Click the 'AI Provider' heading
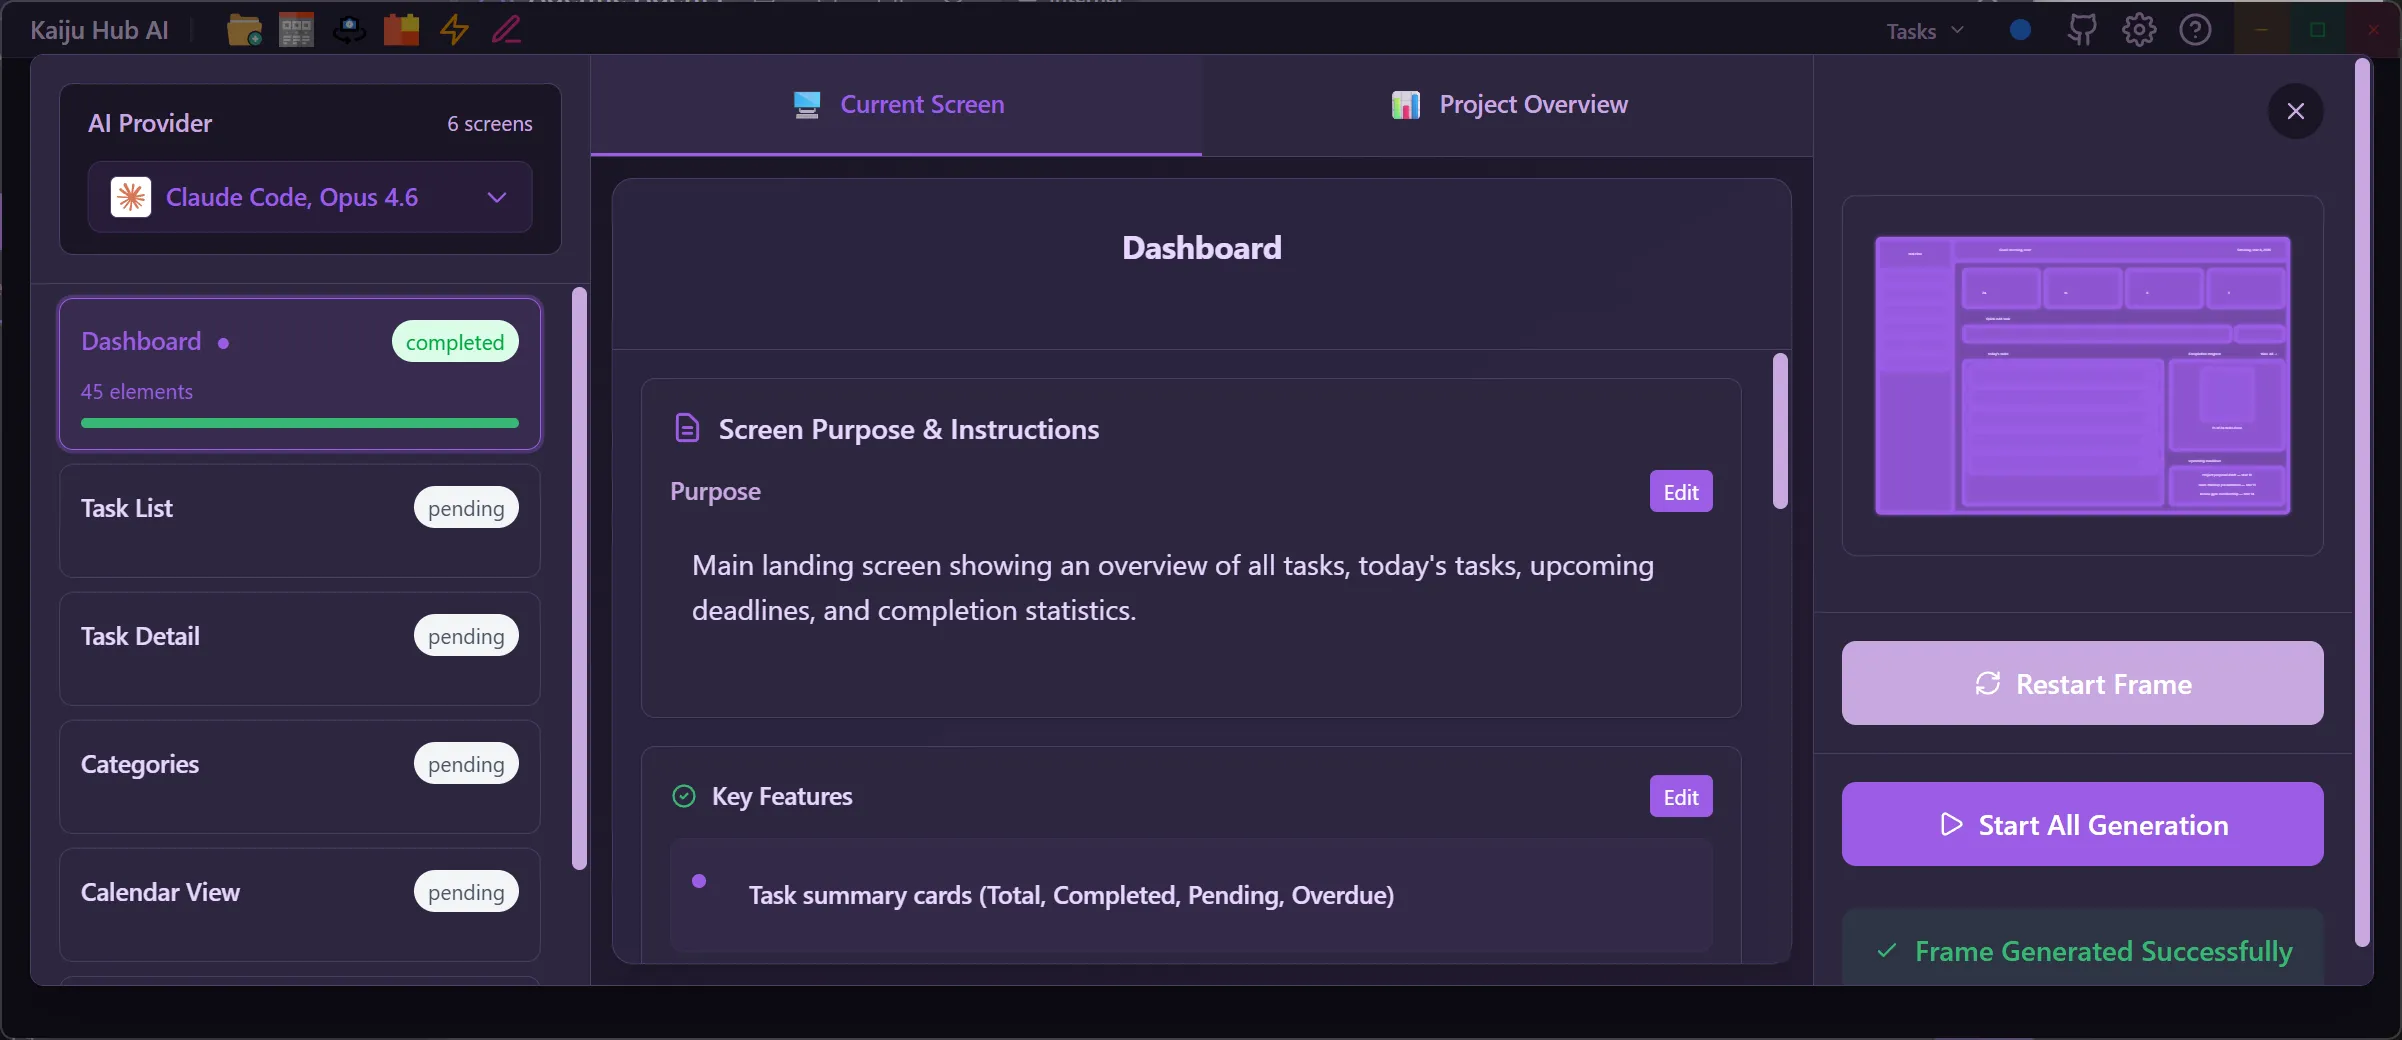The width and height of the screenshot is (2402, 1040). coord(150,123)
